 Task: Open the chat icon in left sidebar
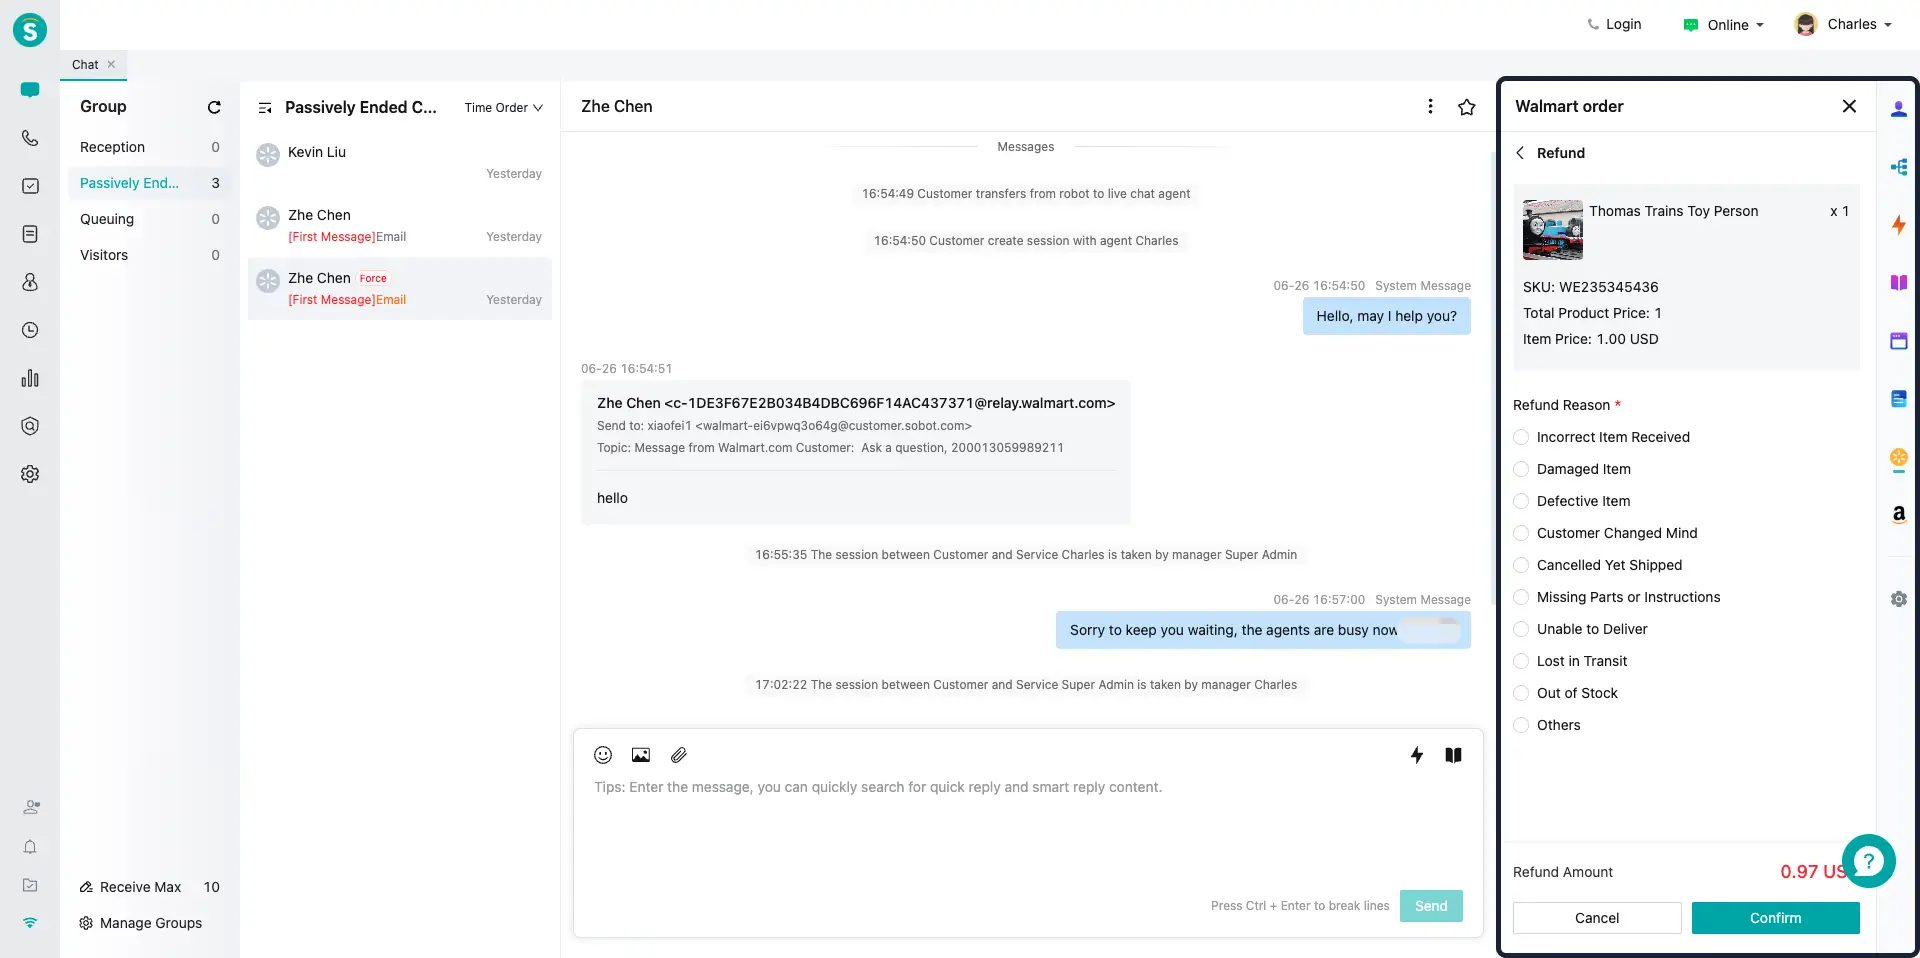pyautogui.click(x=30, y=90)
